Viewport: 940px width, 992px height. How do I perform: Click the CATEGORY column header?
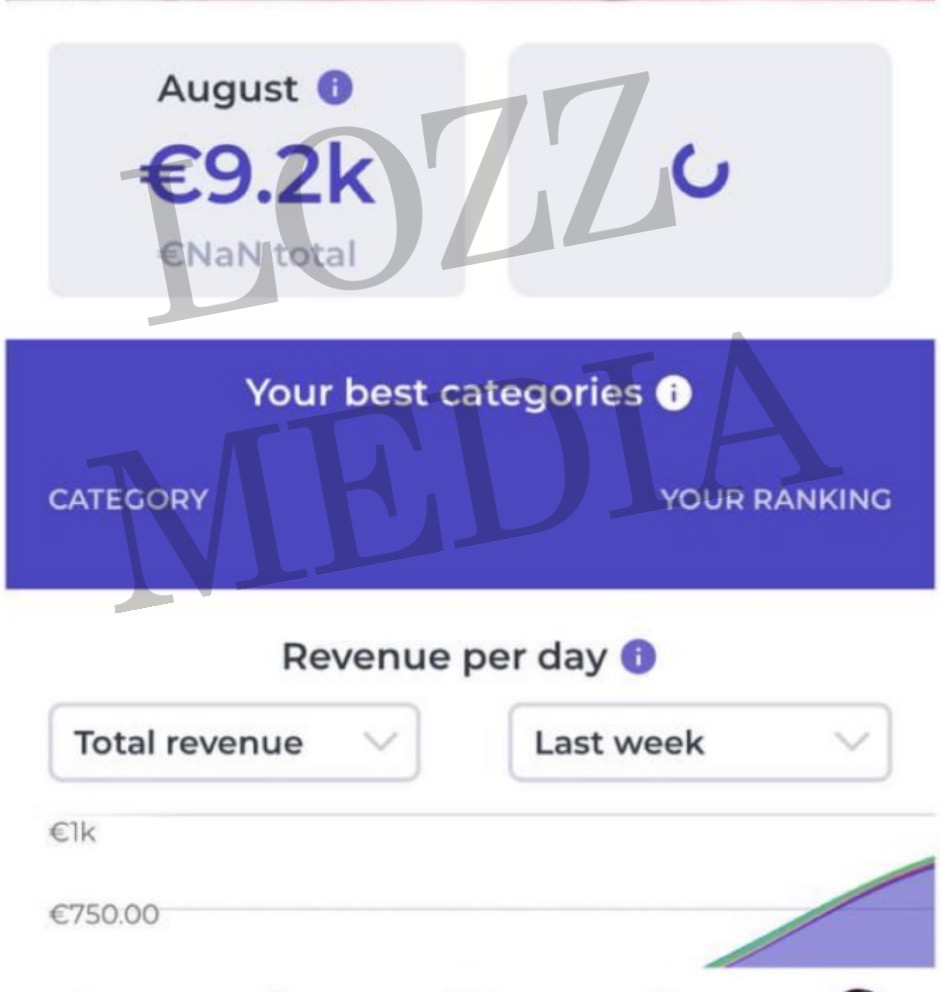pyautogui.click(x=128, y=499)
